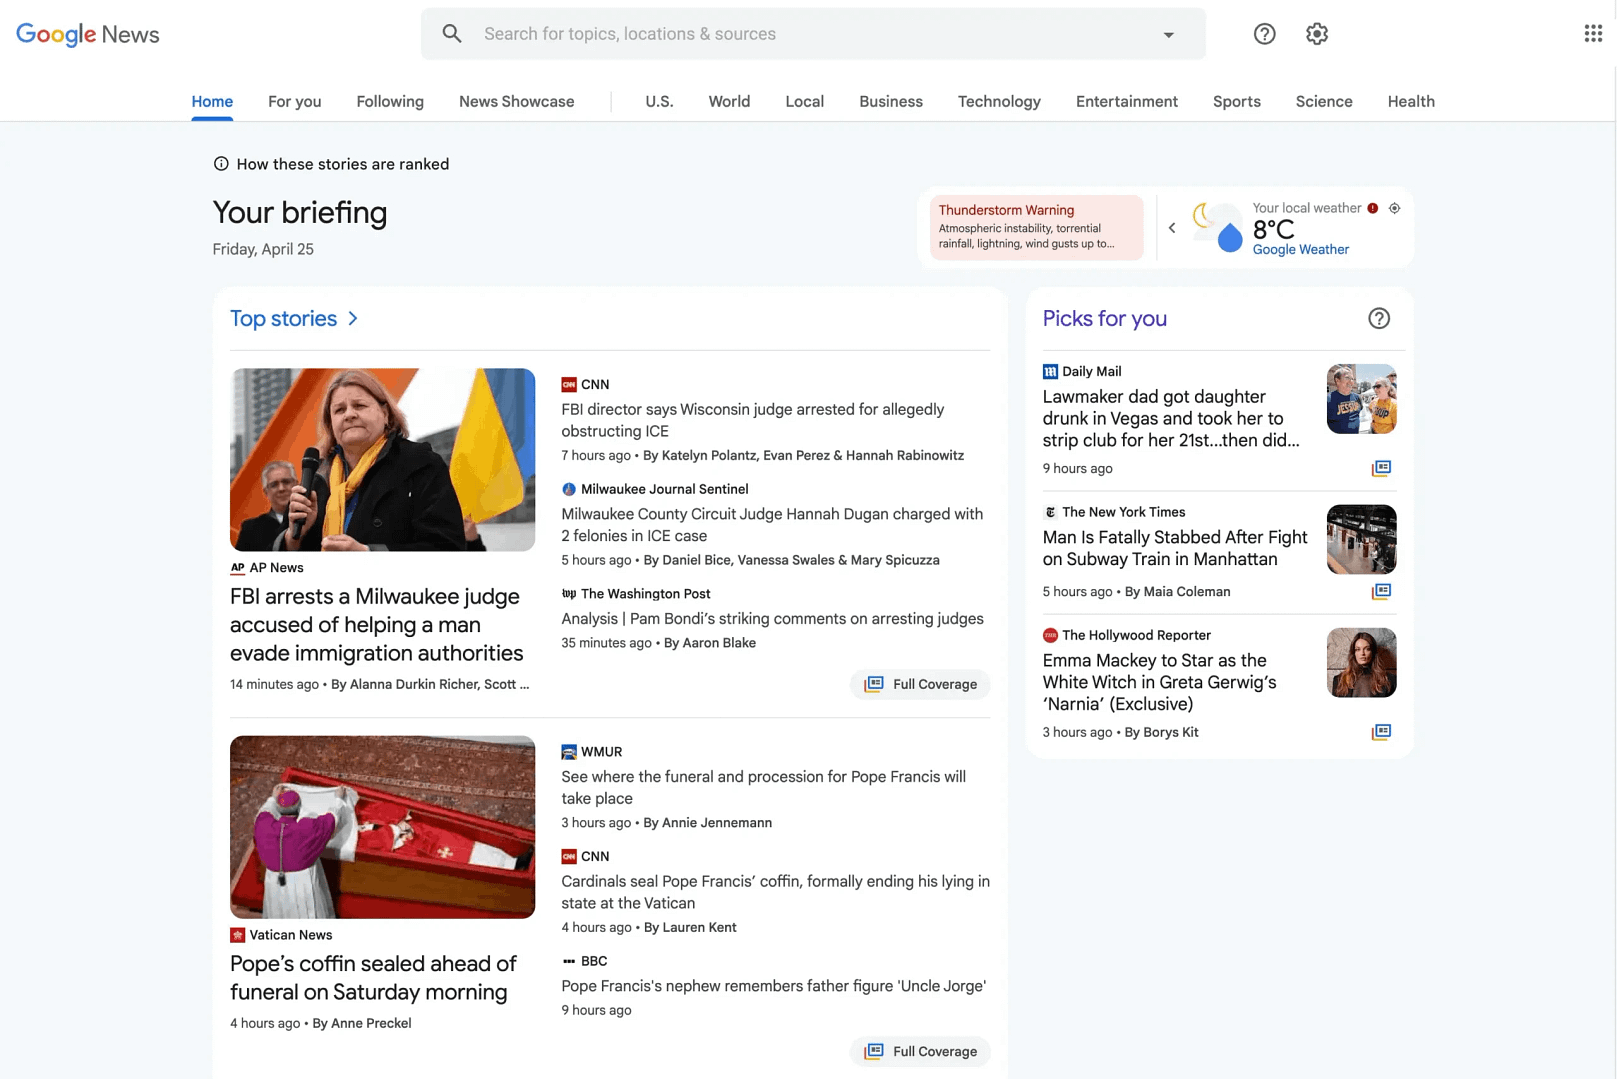Click the use precise location target icon

(1394, 208)
